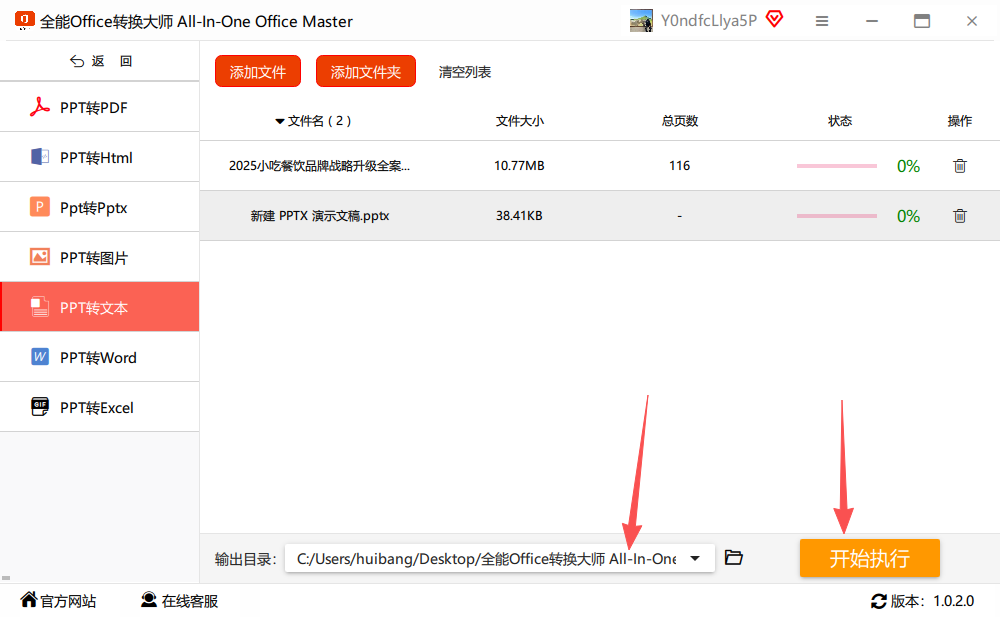This screenshot has width=1000, height=617.
Task: Select the PPT转Html menu item
Action: pos(99,157)
